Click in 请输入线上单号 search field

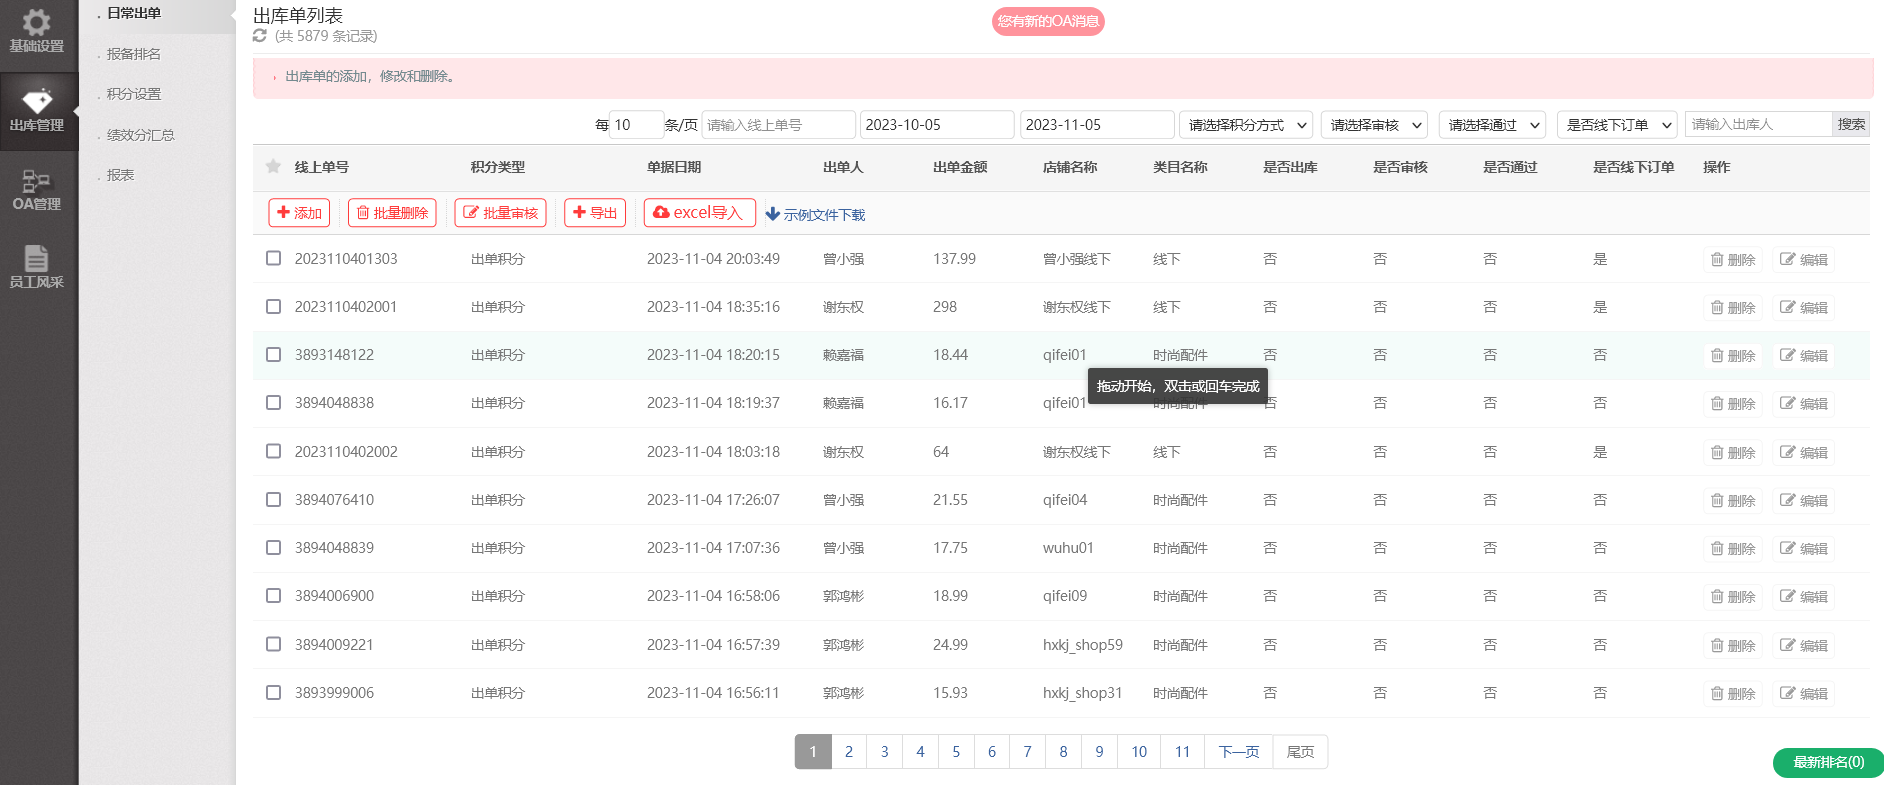click(778, 125)
